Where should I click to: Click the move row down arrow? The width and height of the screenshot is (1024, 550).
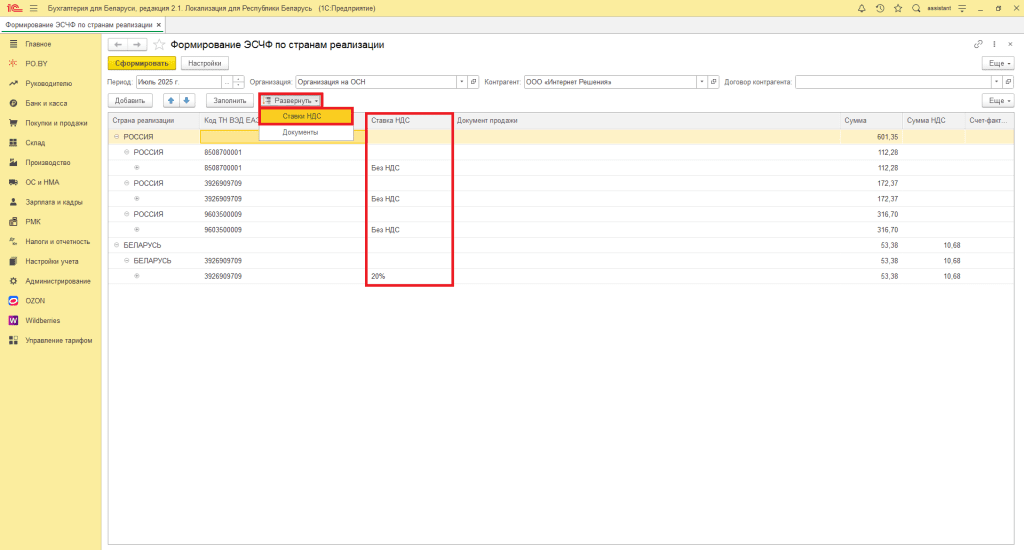(186, 101)
